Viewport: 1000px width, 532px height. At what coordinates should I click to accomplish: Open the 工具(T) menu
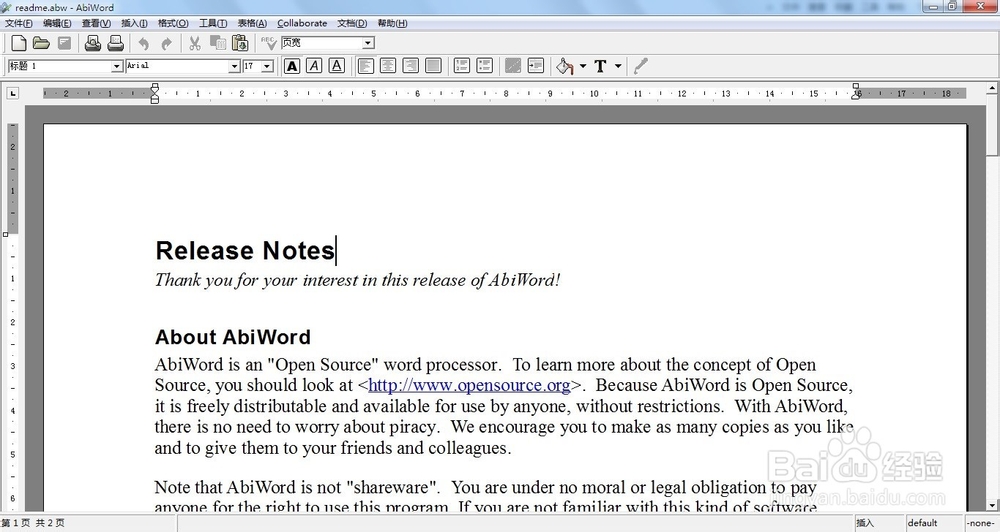[213, 23]
